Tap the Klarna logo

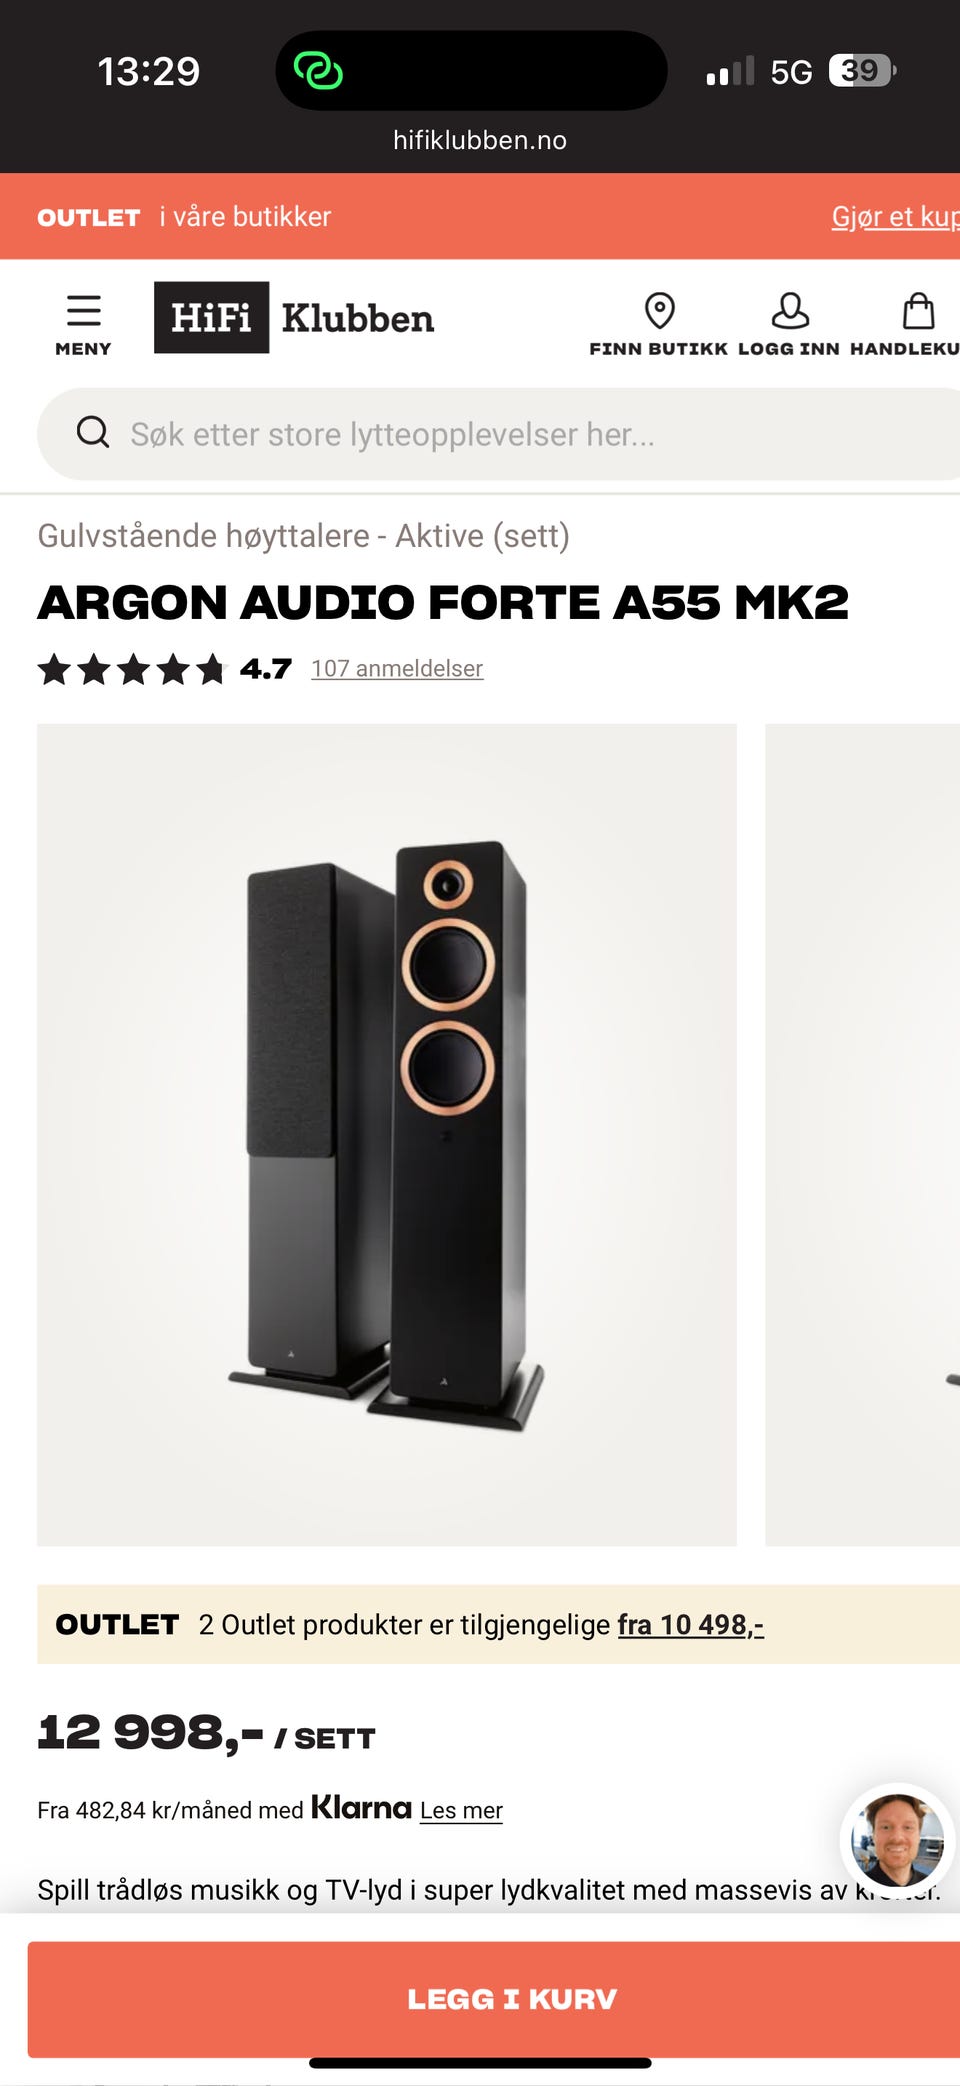tap(361, 1808)
